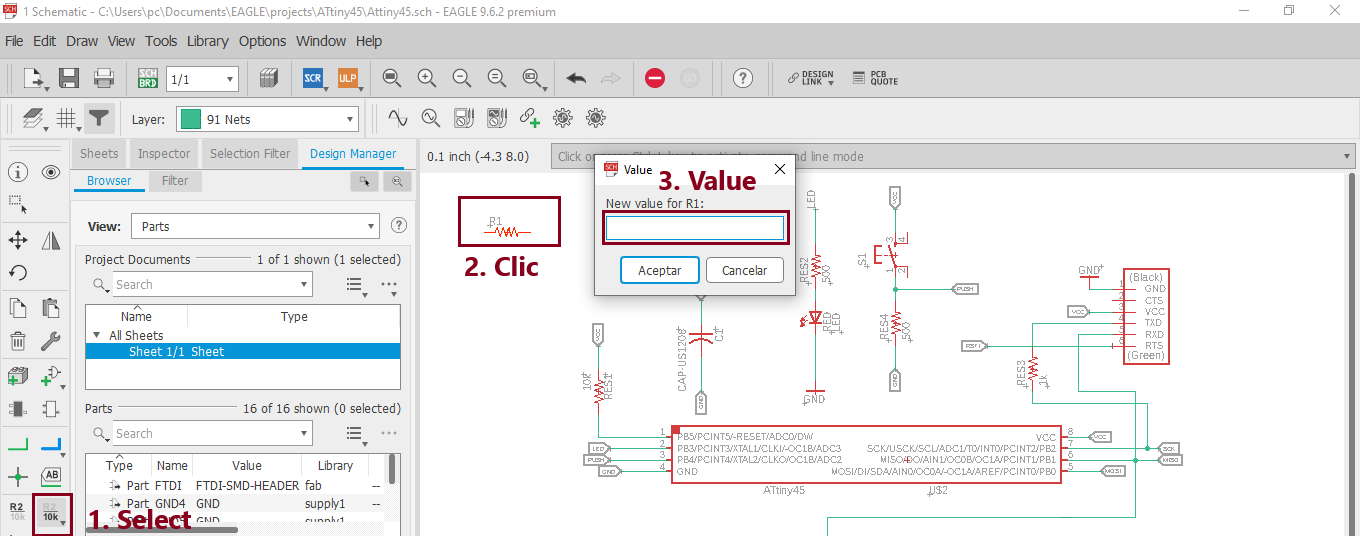Image resolution: width=1360 pixels, height=536 pixels.
Task: Open the SCR script dropdown
Action: (x=328, y=88)
